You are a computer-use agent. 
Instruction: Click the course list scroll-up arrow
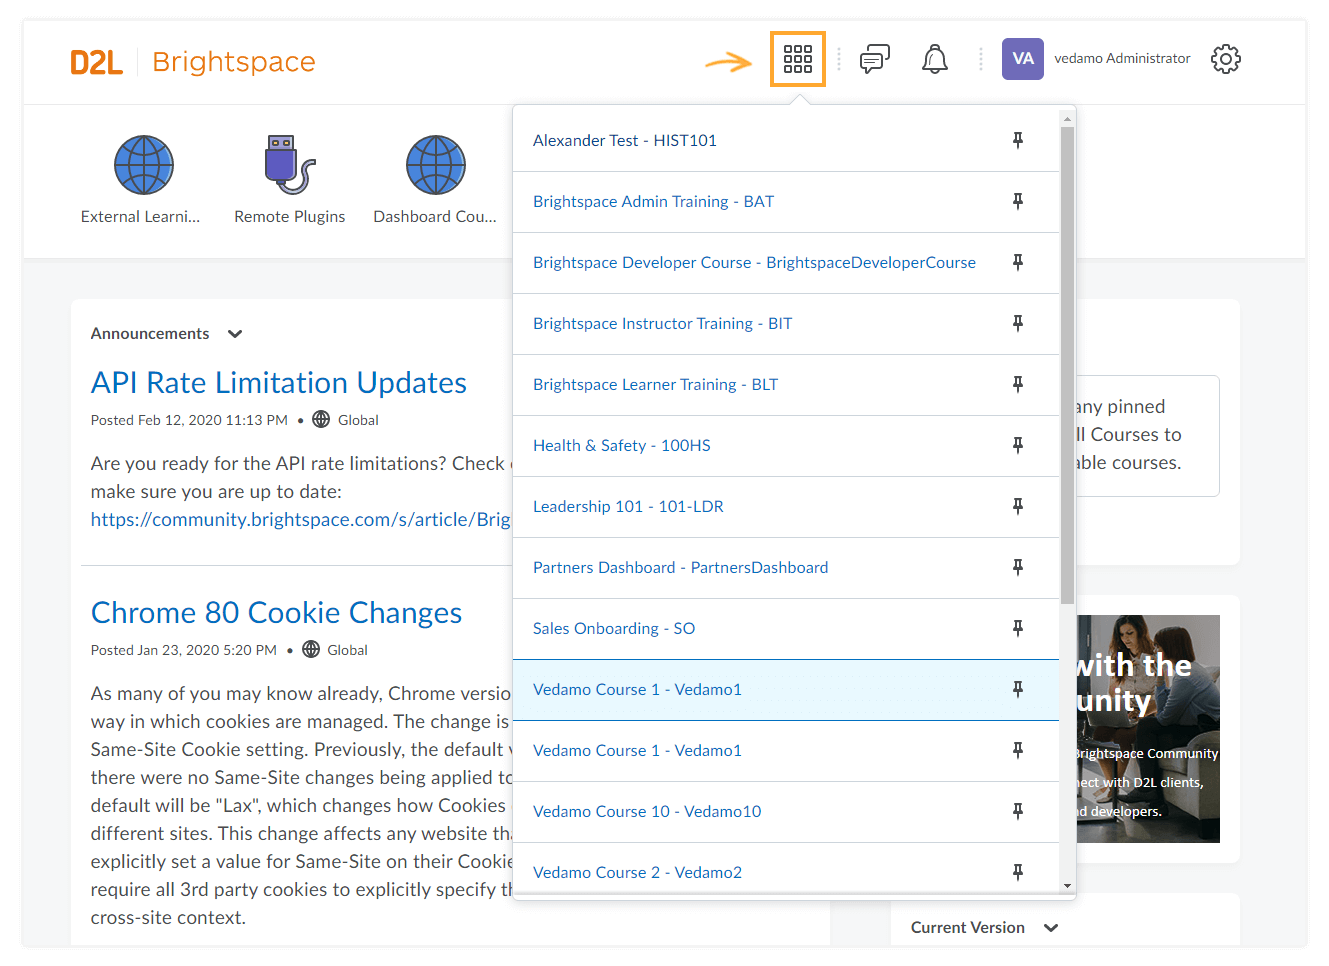(x=1067, y=118)
